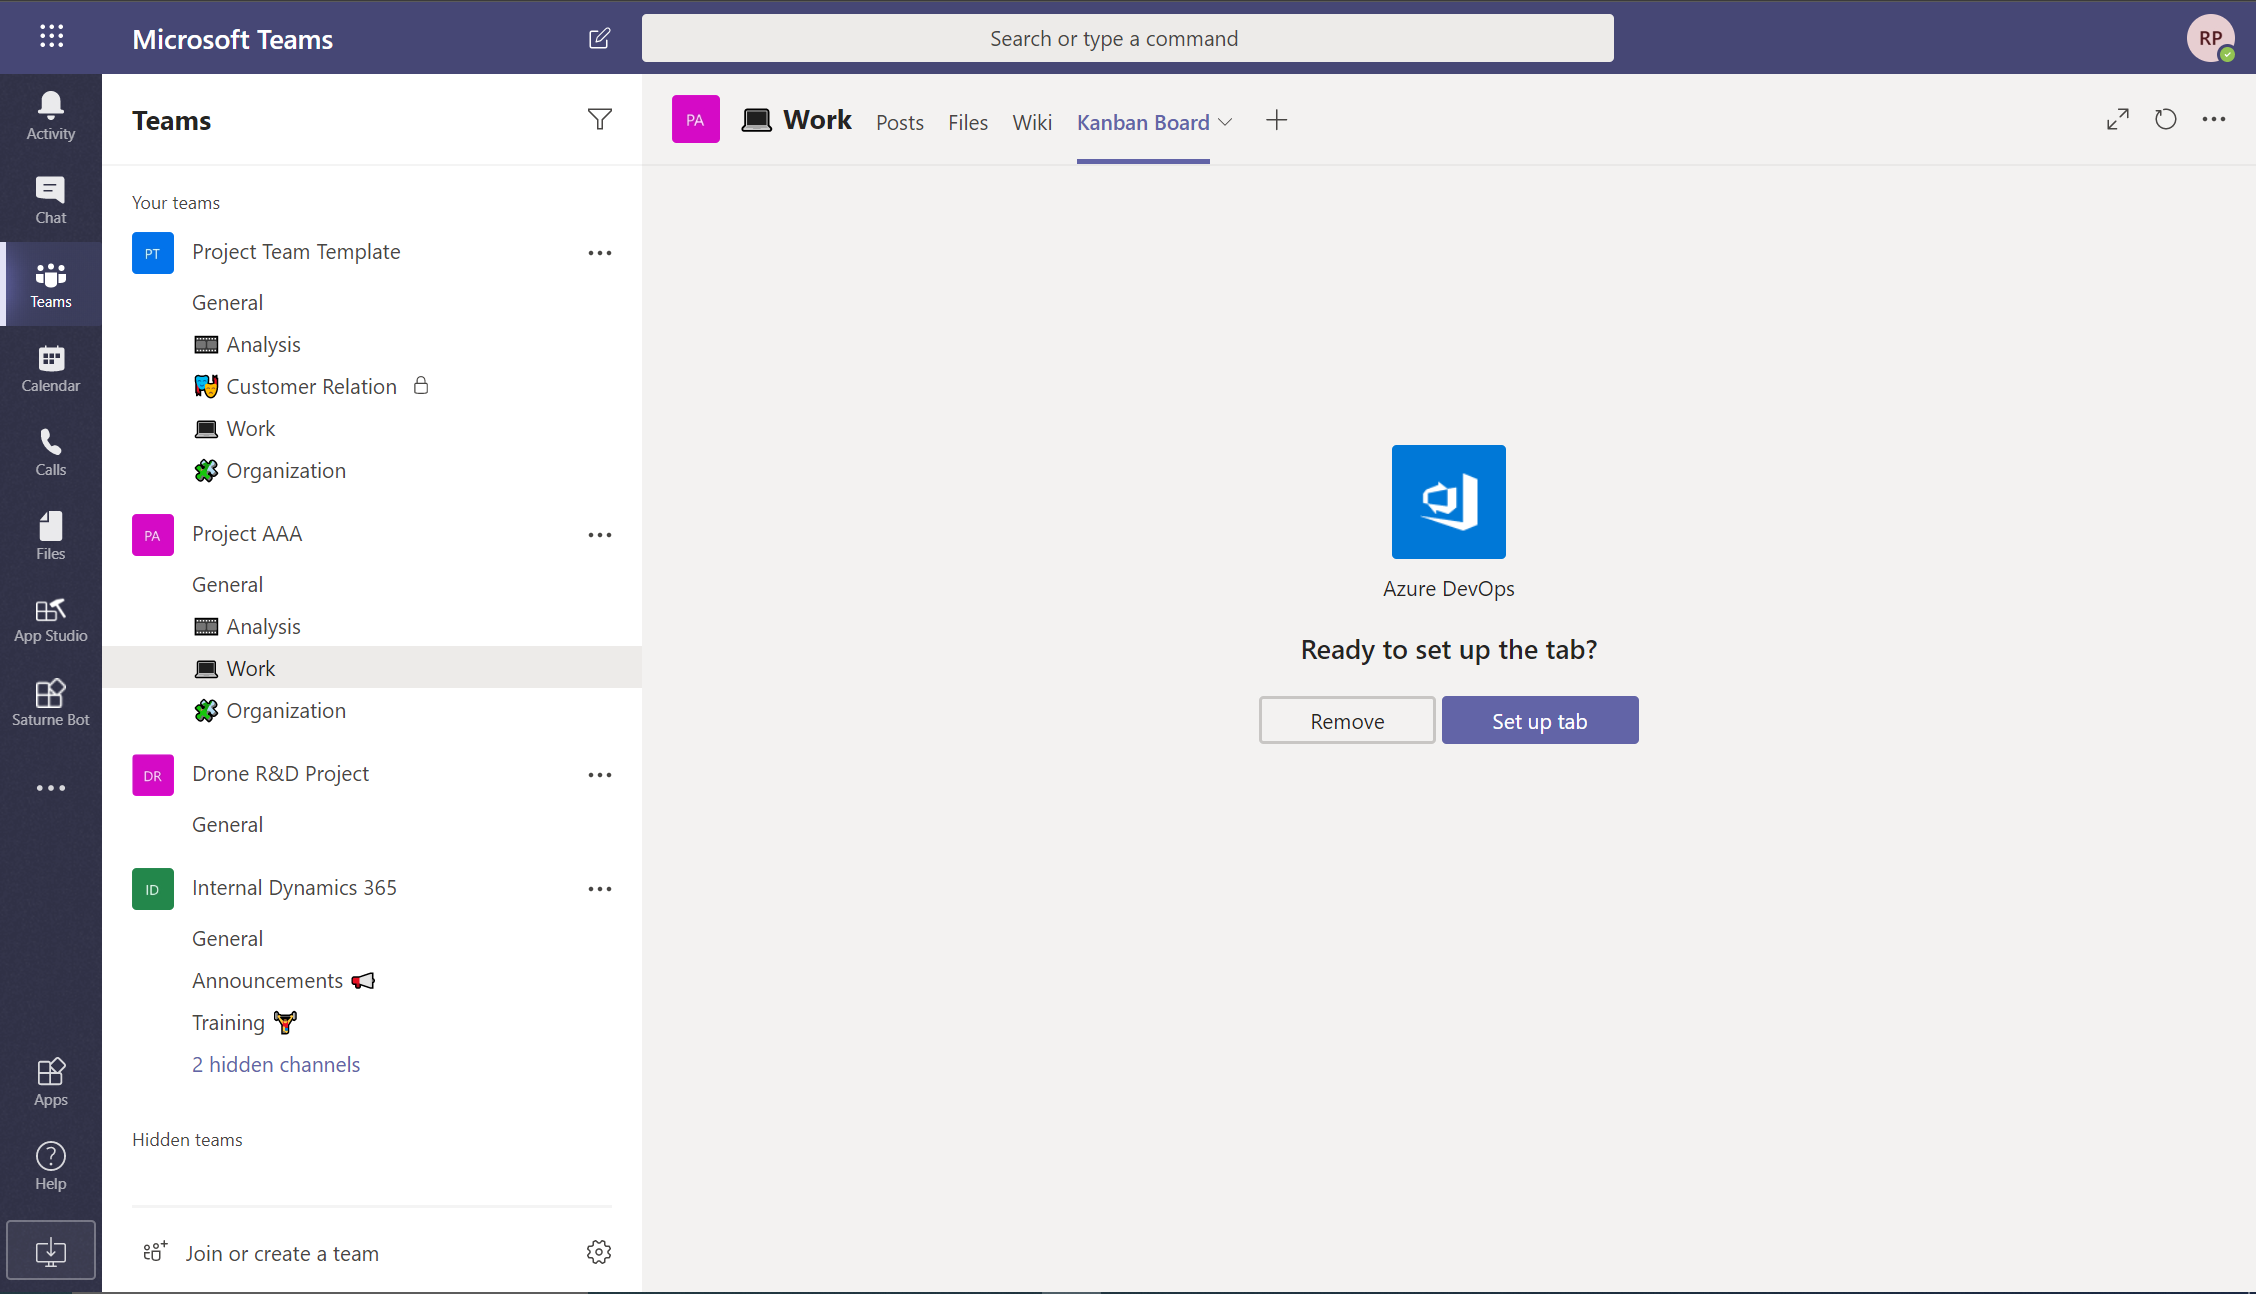Click the download desktop app icon

coord(51,1250)
